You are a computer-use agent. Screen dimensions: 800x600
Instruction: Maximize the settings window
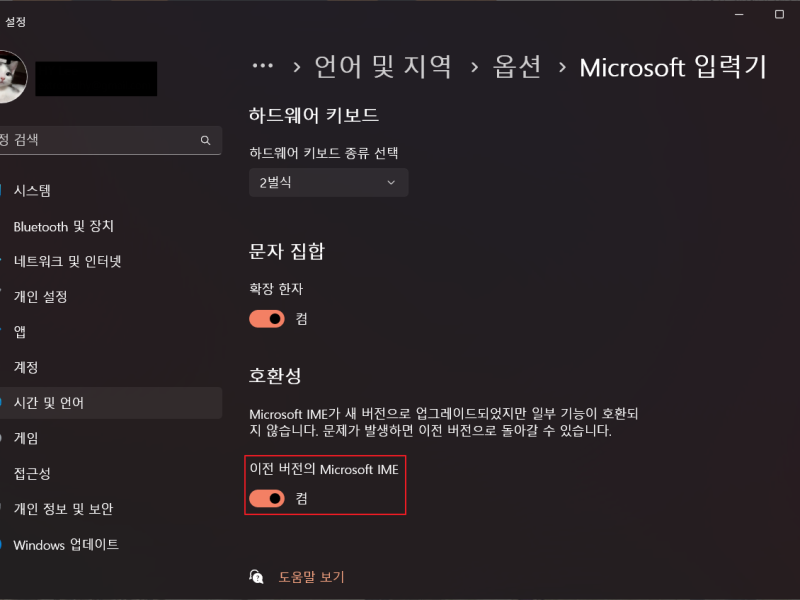(779, 14)
